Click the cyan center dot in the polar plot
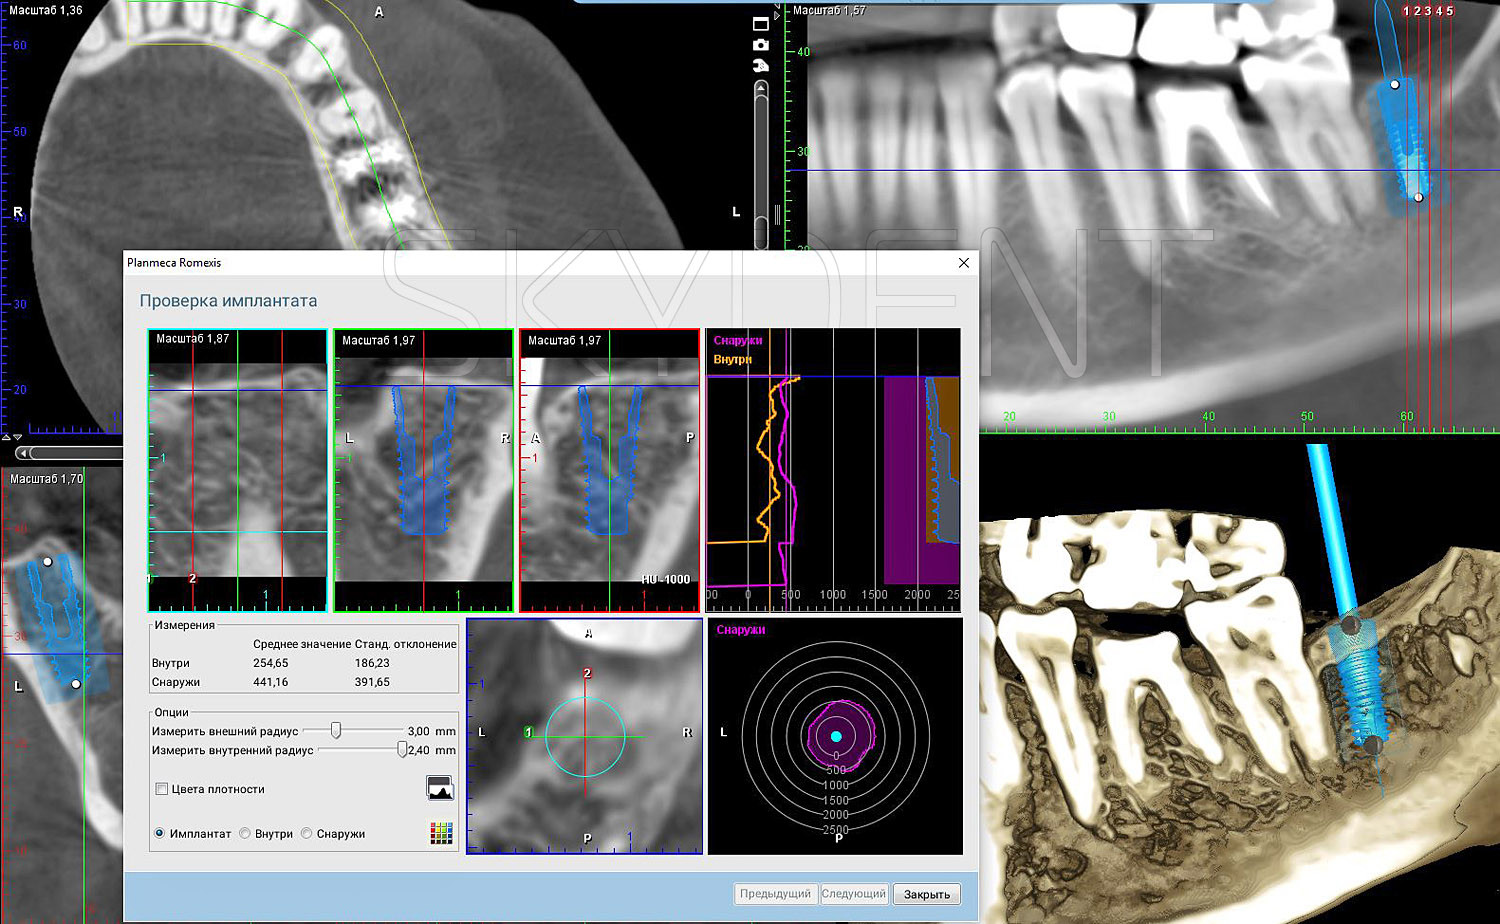 tap(836, 736)
